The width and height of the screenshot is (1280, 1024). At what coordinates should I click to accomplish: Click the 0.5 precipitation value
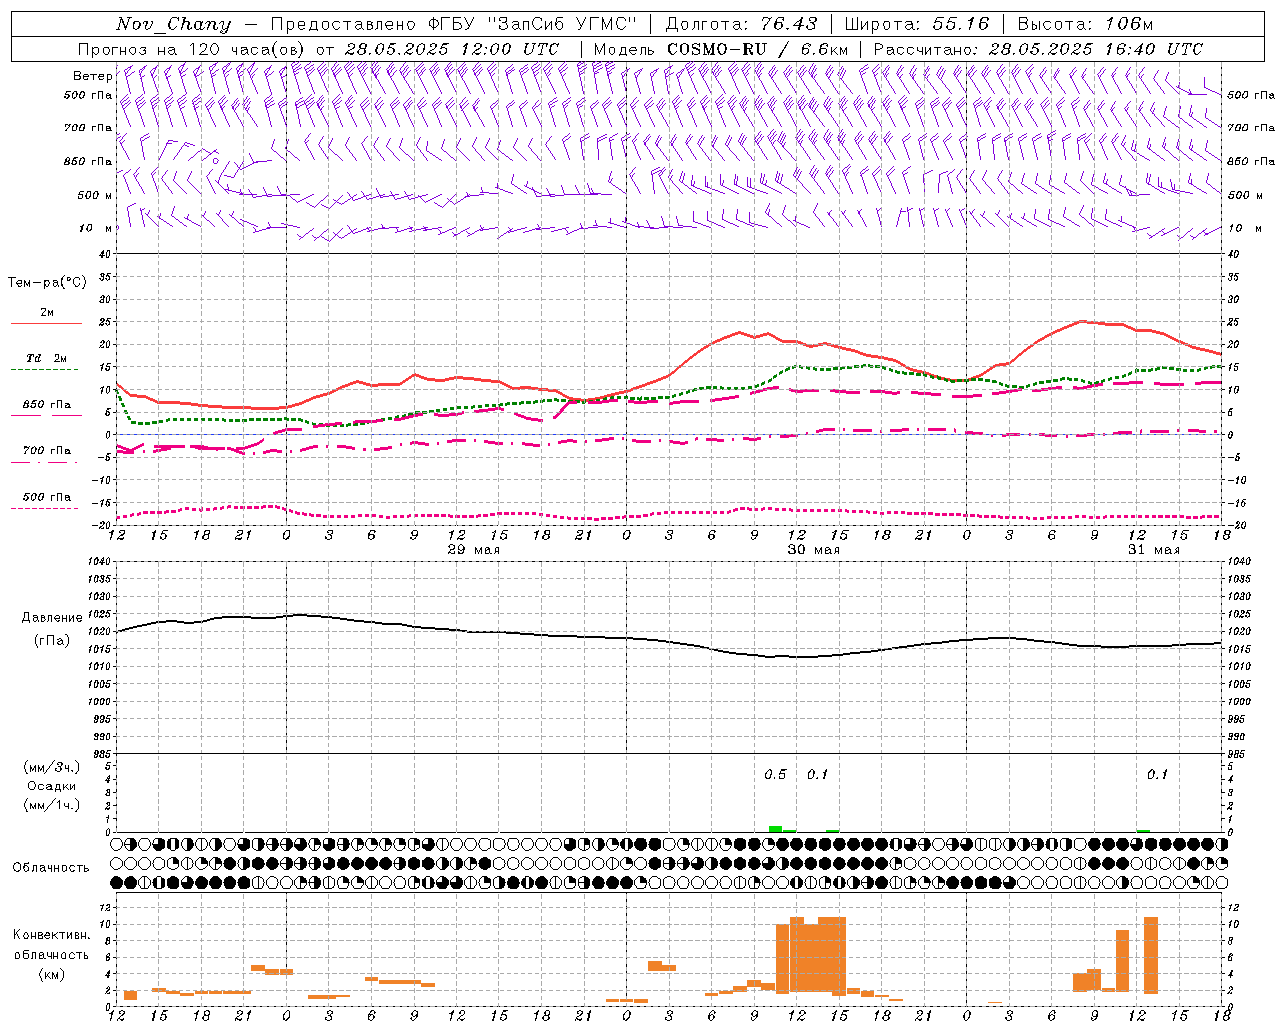point(775,775)
